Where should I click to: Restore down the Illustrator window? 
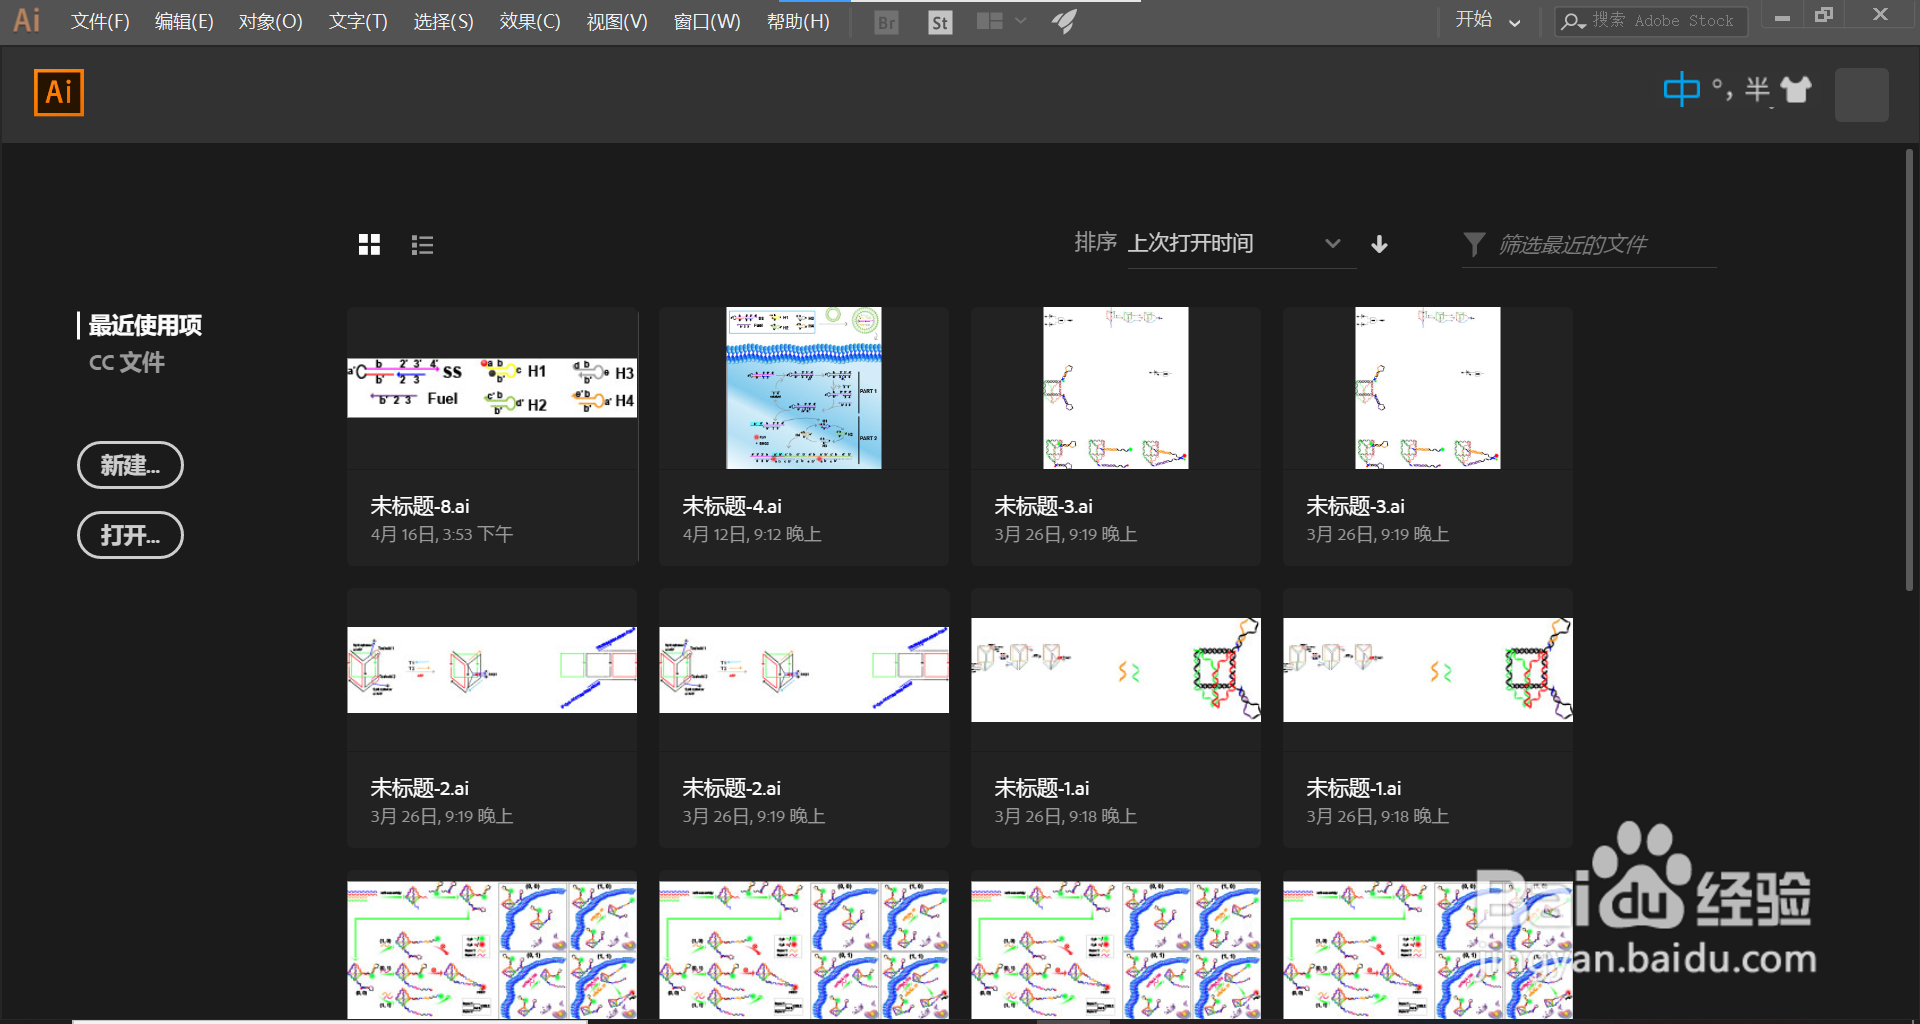coord(1824,15)
